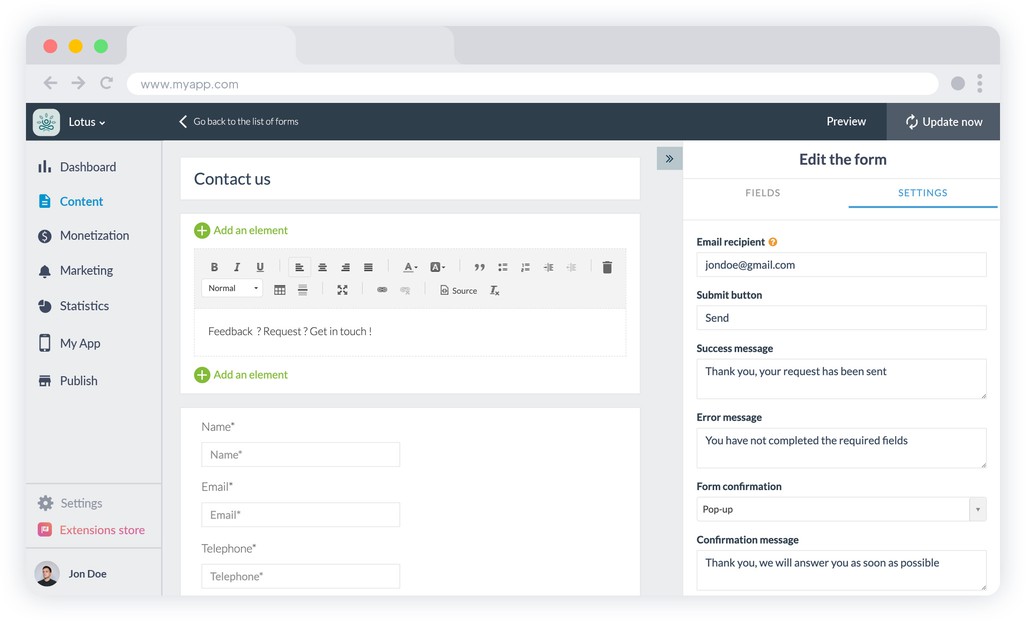Toggle bold formatting in the editor
Screen dimensions: 1026x621
214,267
